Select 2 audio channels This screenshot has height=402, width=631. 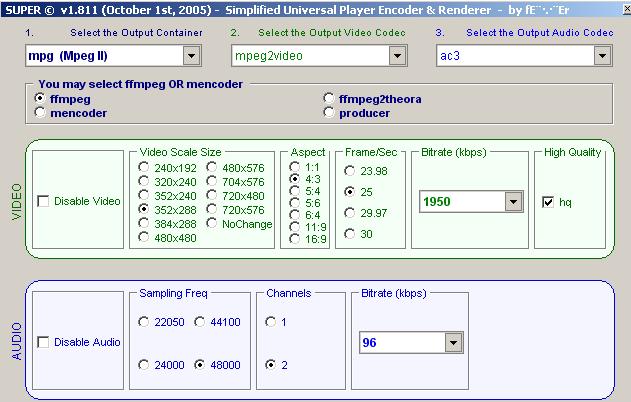(x=270, y=365)
